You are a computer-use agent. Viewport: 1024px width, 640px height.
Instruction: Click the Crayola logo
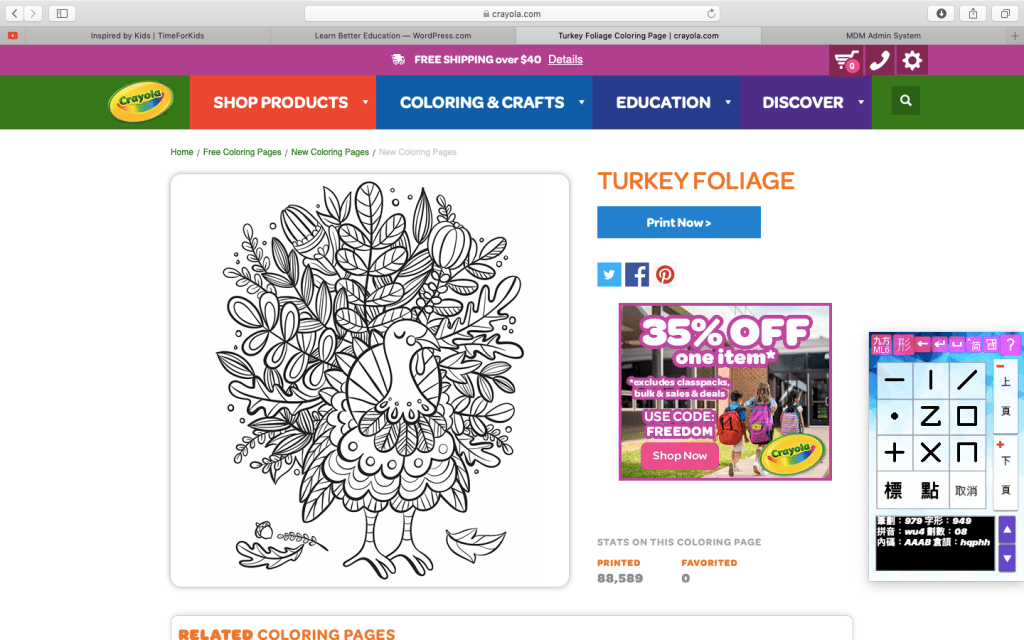pyautogui.click(x=141, y=102)
